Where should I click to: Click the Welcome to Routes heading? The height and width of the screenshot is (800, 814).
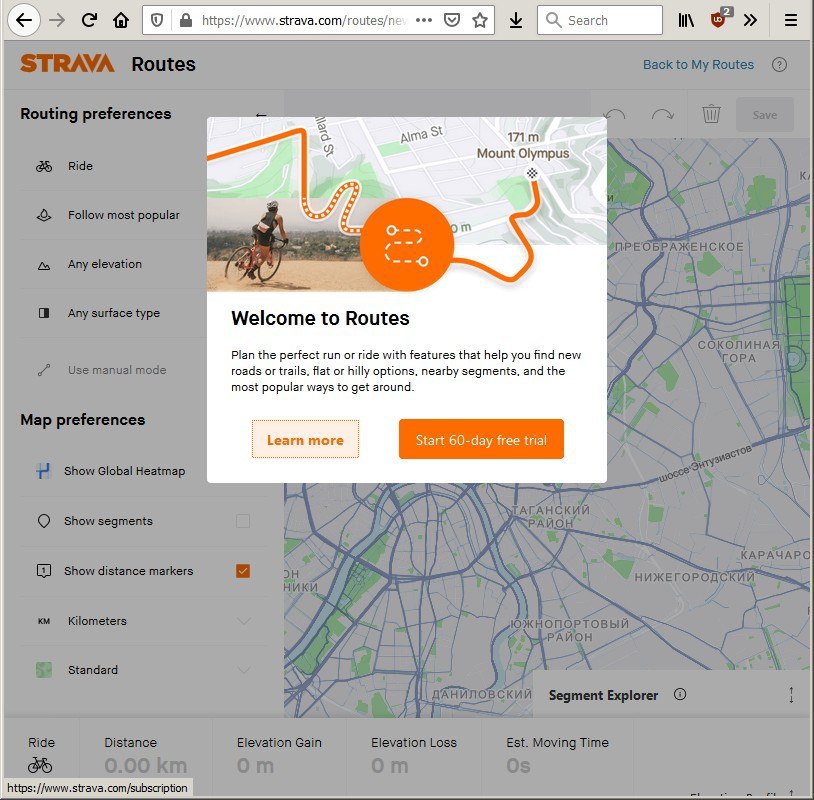320,318
